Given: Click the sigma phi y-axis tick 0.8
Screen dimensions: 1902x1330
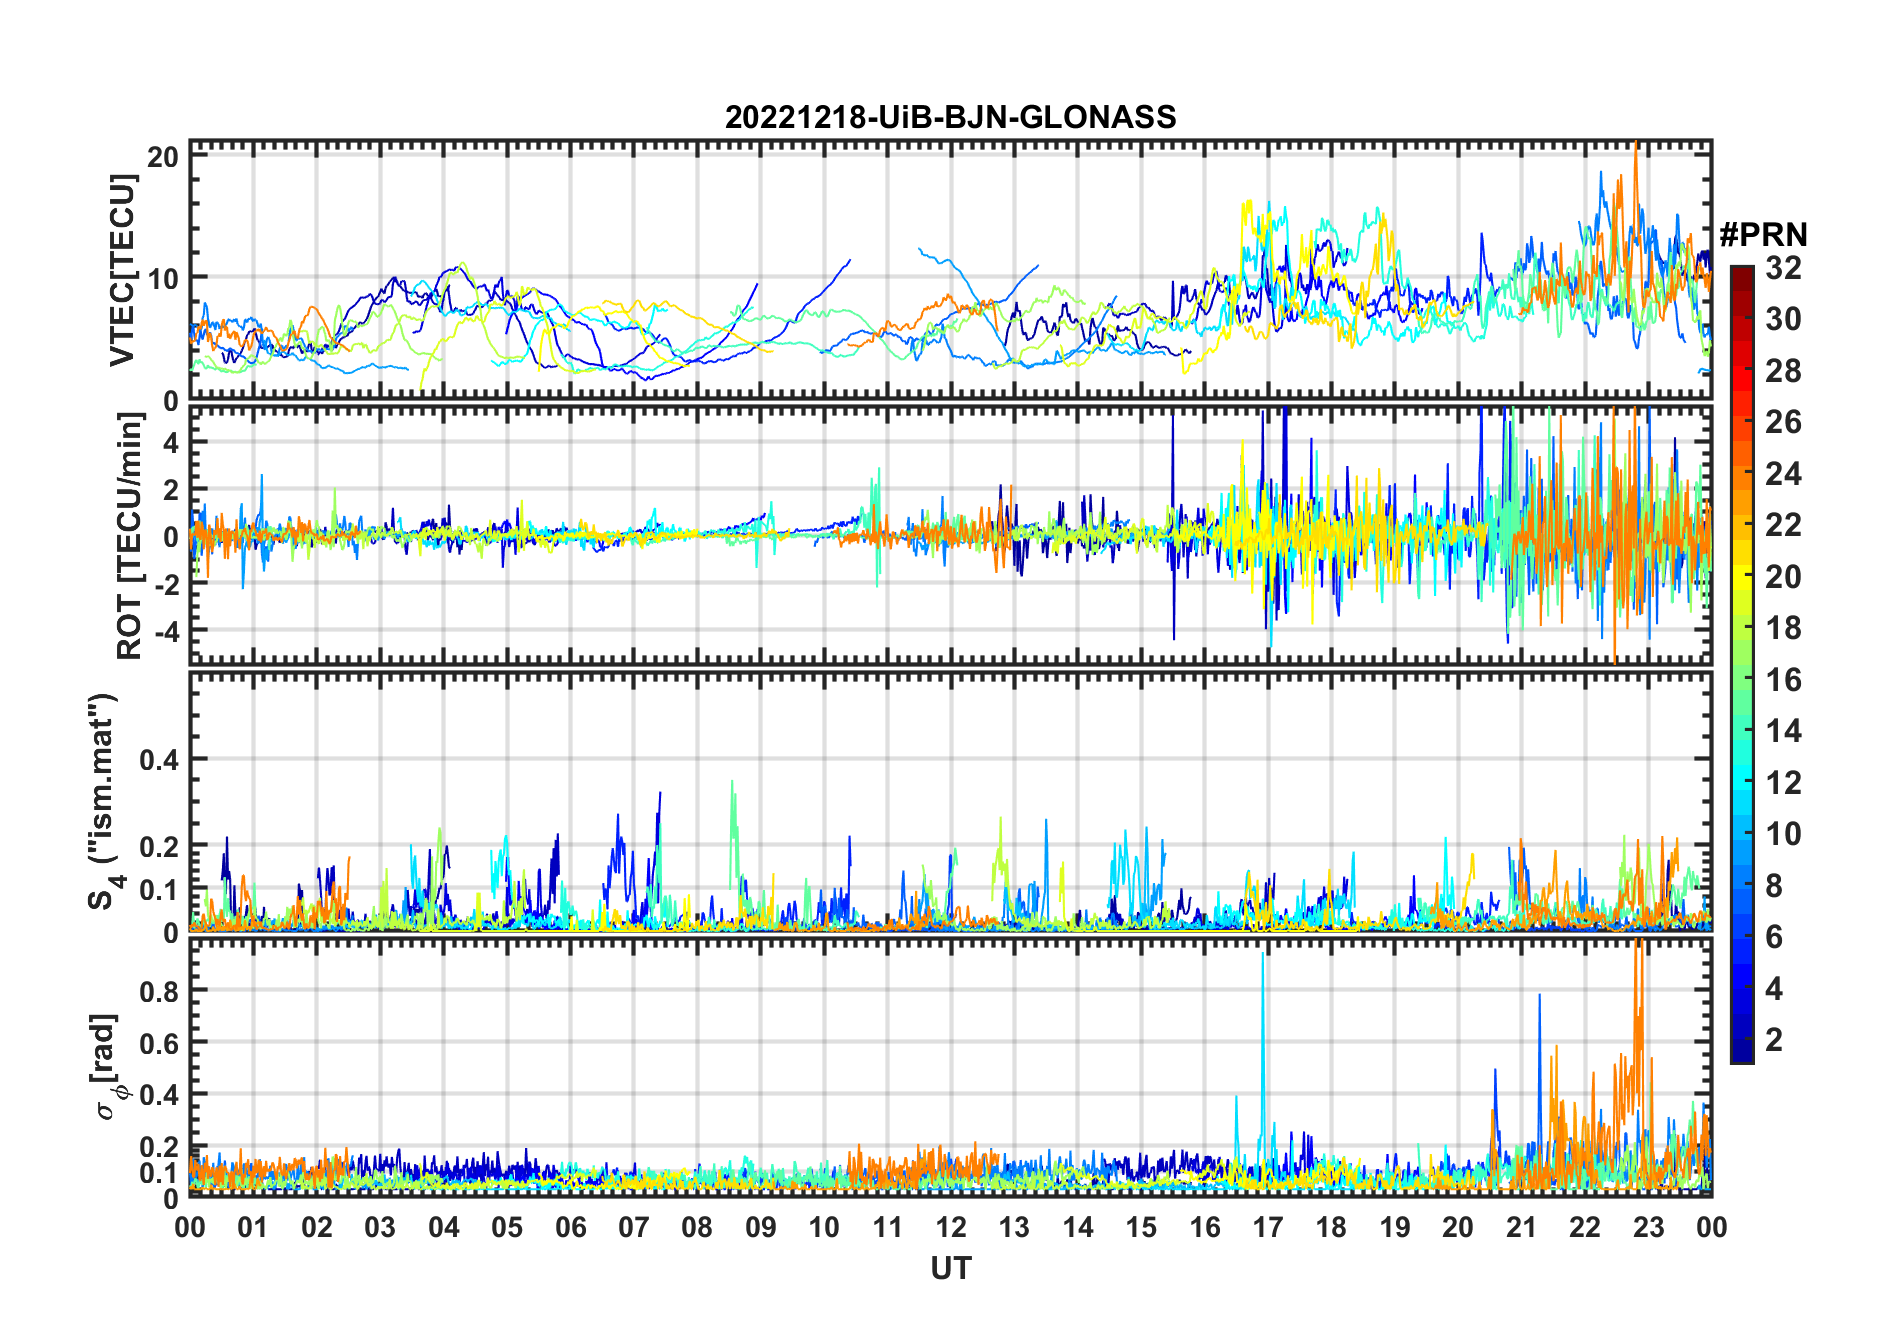Looking at the screenshot, I should (x=158, y=991).
